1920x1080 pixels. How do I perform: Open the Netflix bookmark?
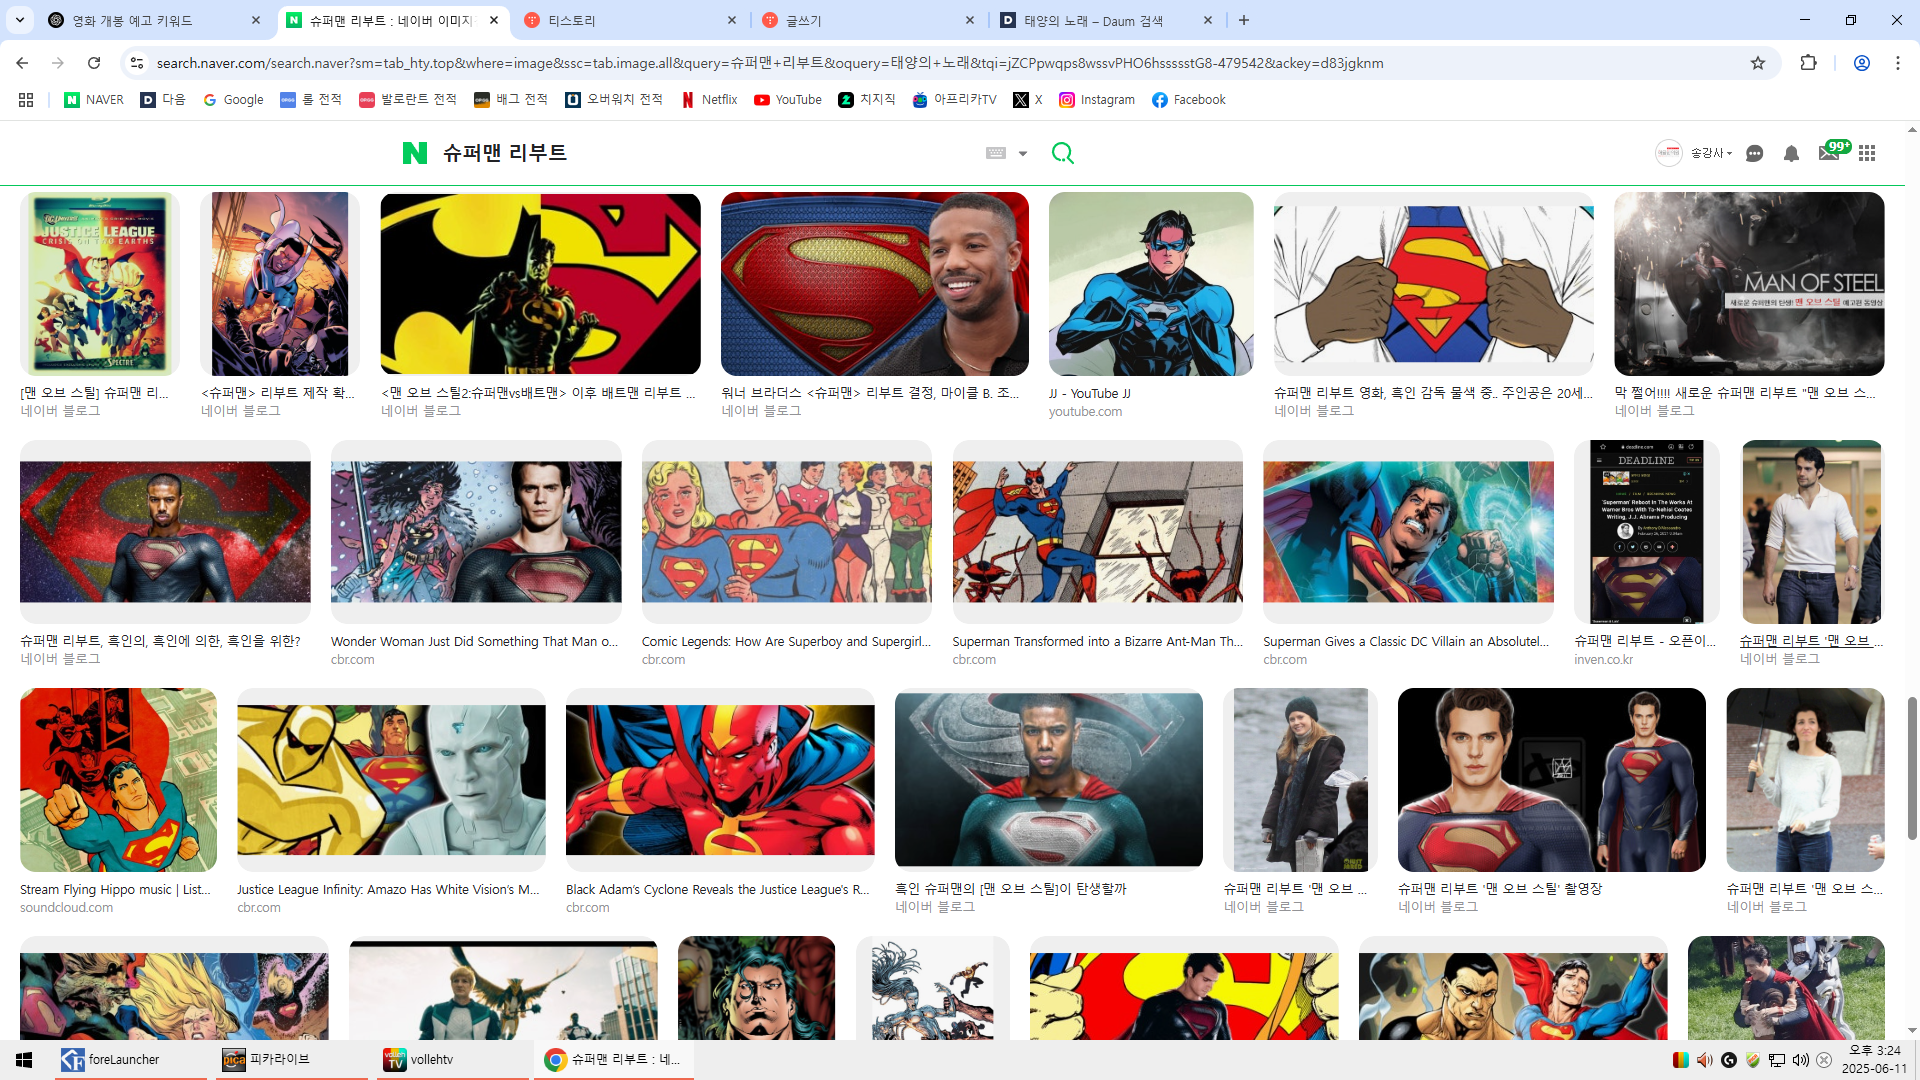(x=709, y=100)
